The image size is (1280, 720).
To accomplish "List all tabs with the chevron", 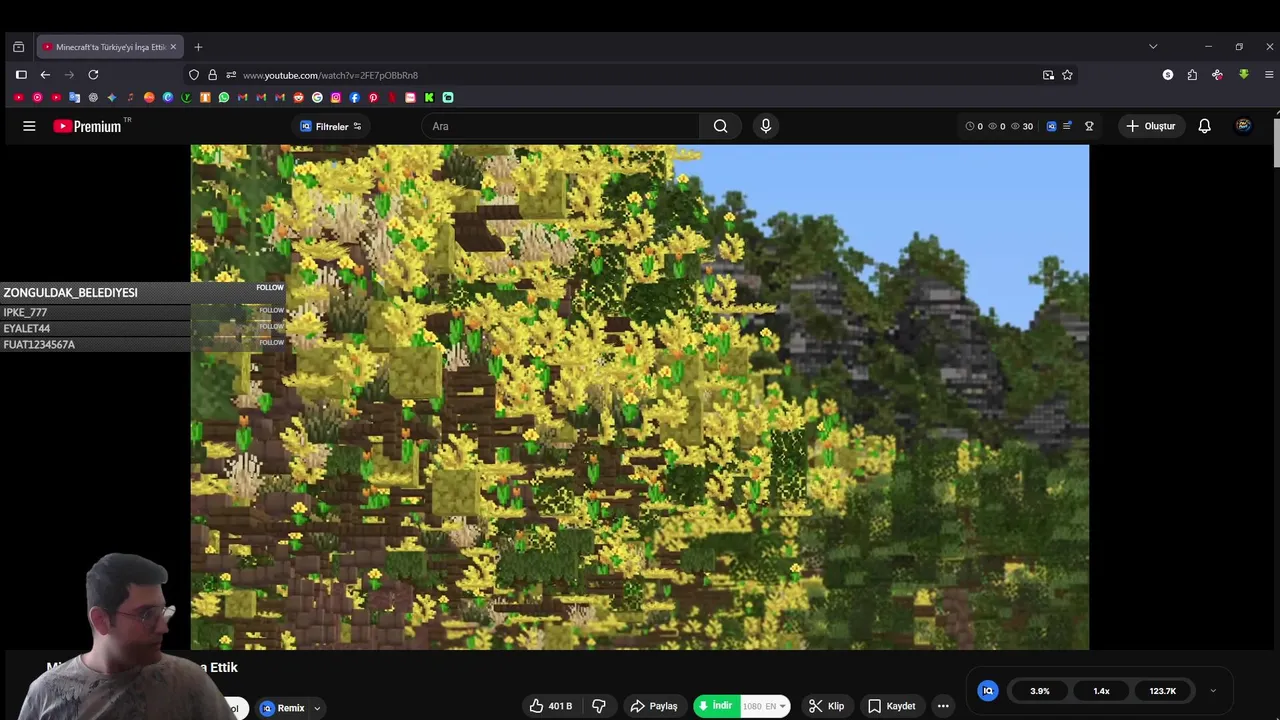I will 1153,47.
